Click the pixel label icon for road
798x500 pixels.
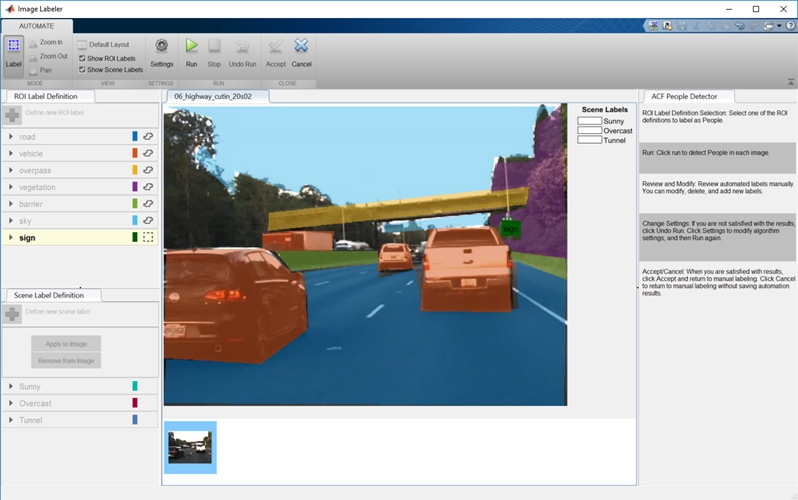click(x=148, y=136)
